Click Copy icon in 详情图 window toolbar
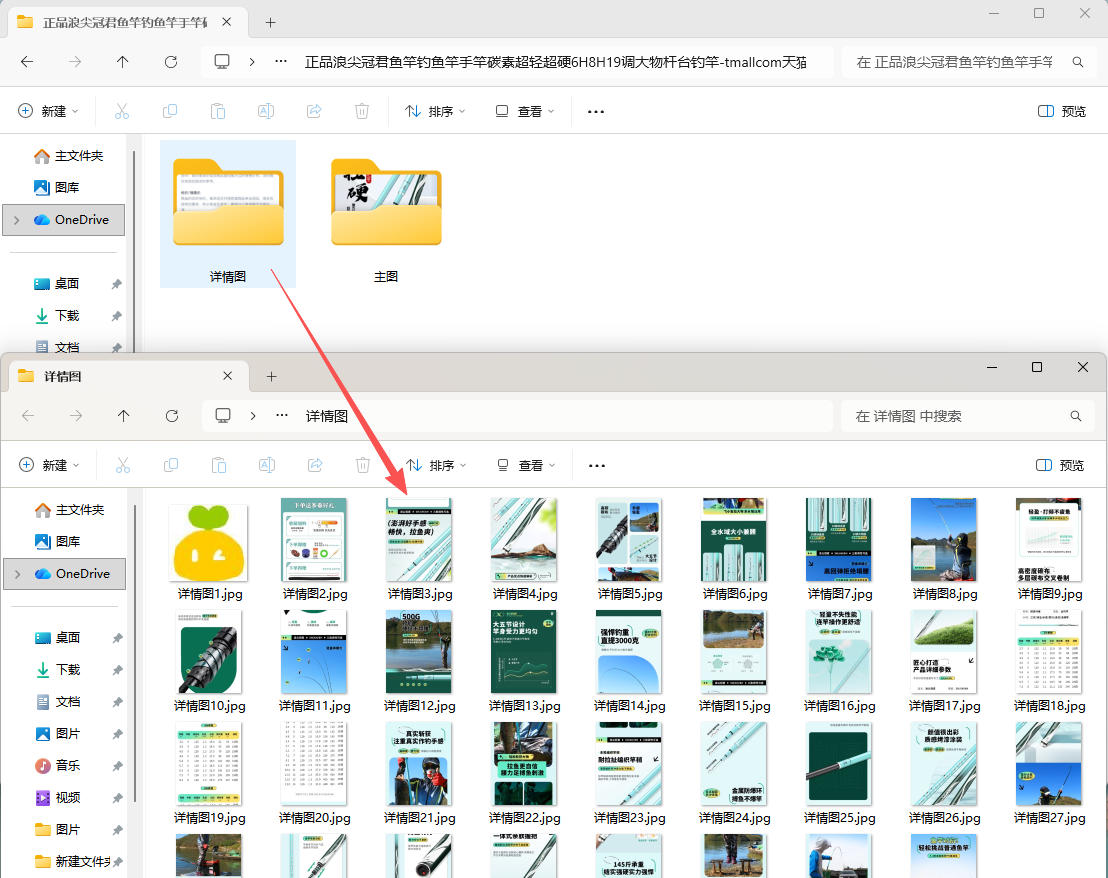 point(171,465)
